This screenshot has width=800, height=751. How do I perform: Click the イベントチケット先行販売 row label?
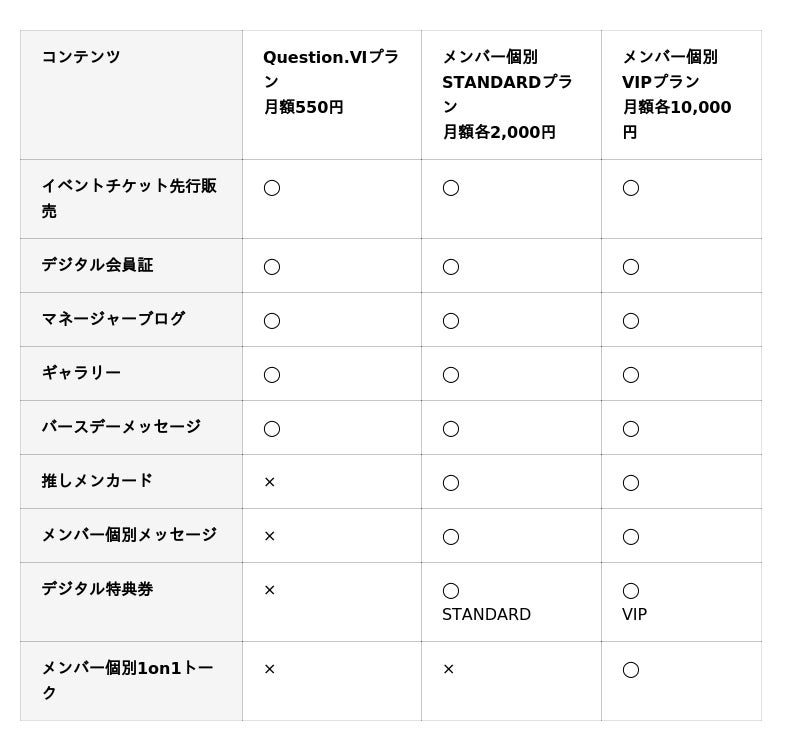tap(129, 198)
